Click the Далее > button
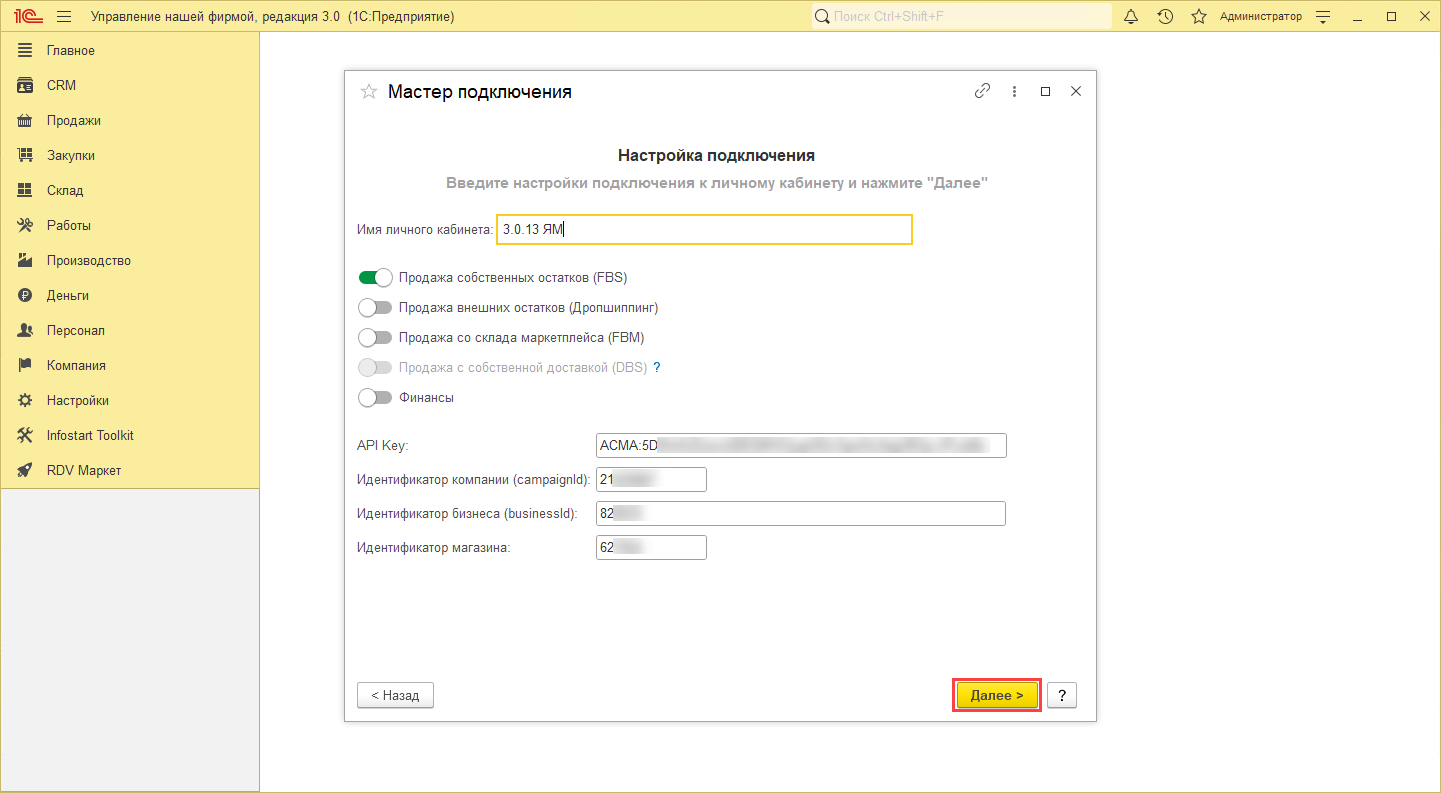This screenshot has height=793, width=1441. point(997,695)
